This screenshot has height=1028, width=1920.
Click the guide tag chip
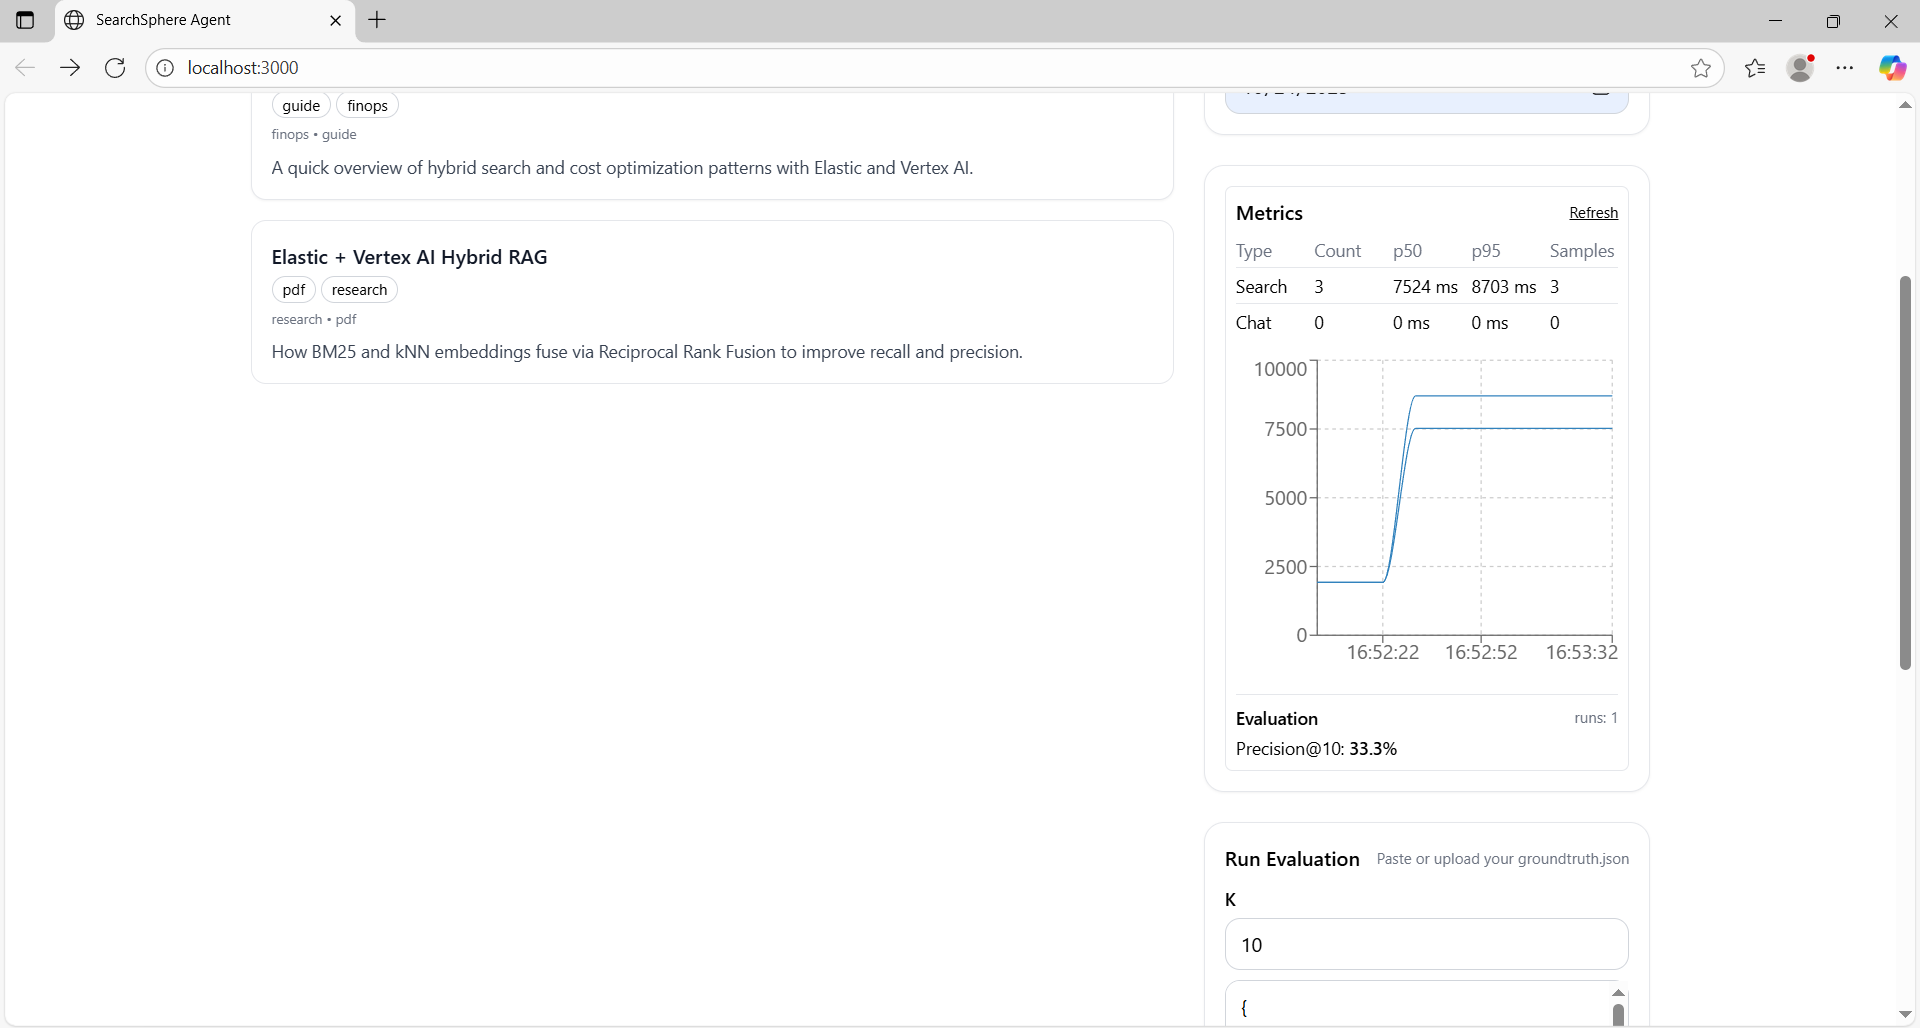coord(301,106)
